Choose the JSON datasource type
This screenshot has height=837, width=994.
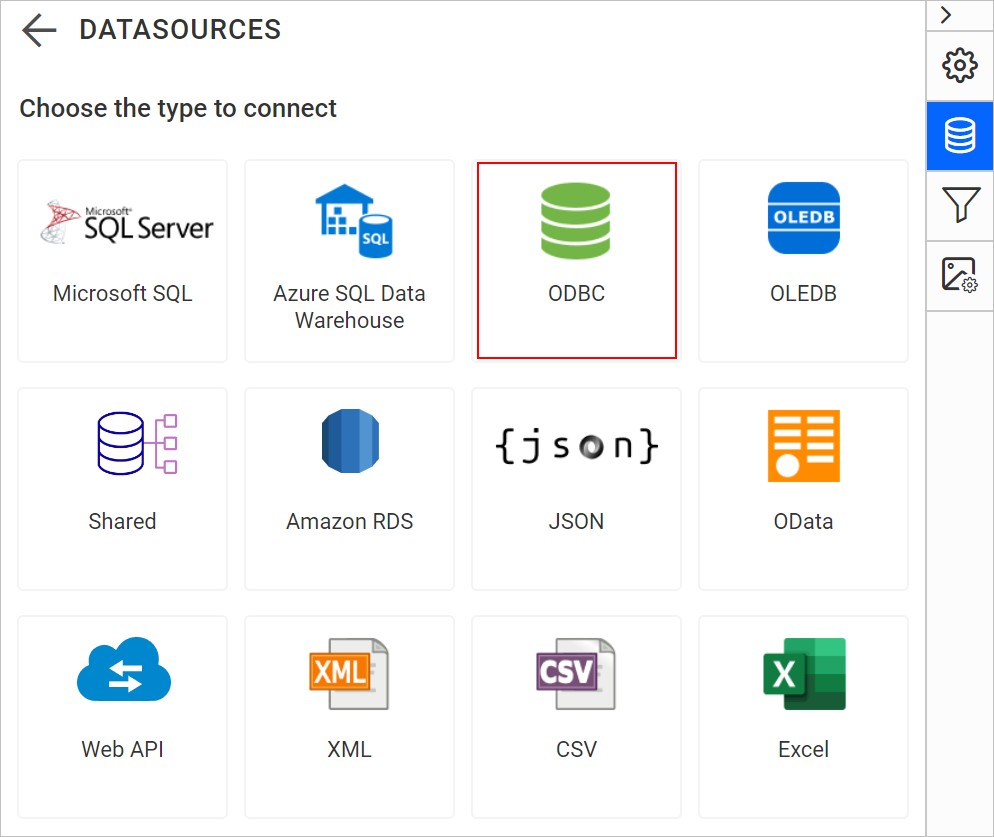576,489
